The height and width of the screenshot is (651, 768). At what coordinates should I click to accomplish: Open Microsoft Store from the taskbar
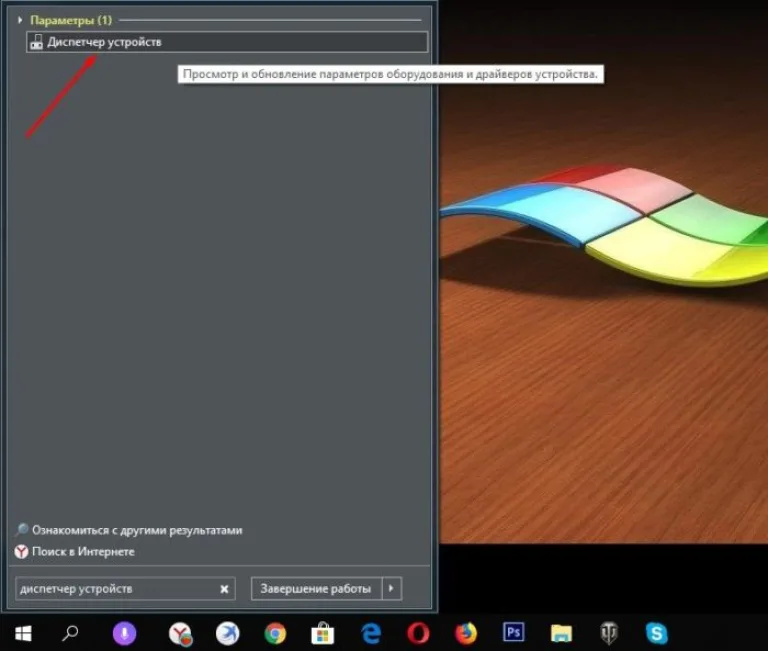click(323, 633)
